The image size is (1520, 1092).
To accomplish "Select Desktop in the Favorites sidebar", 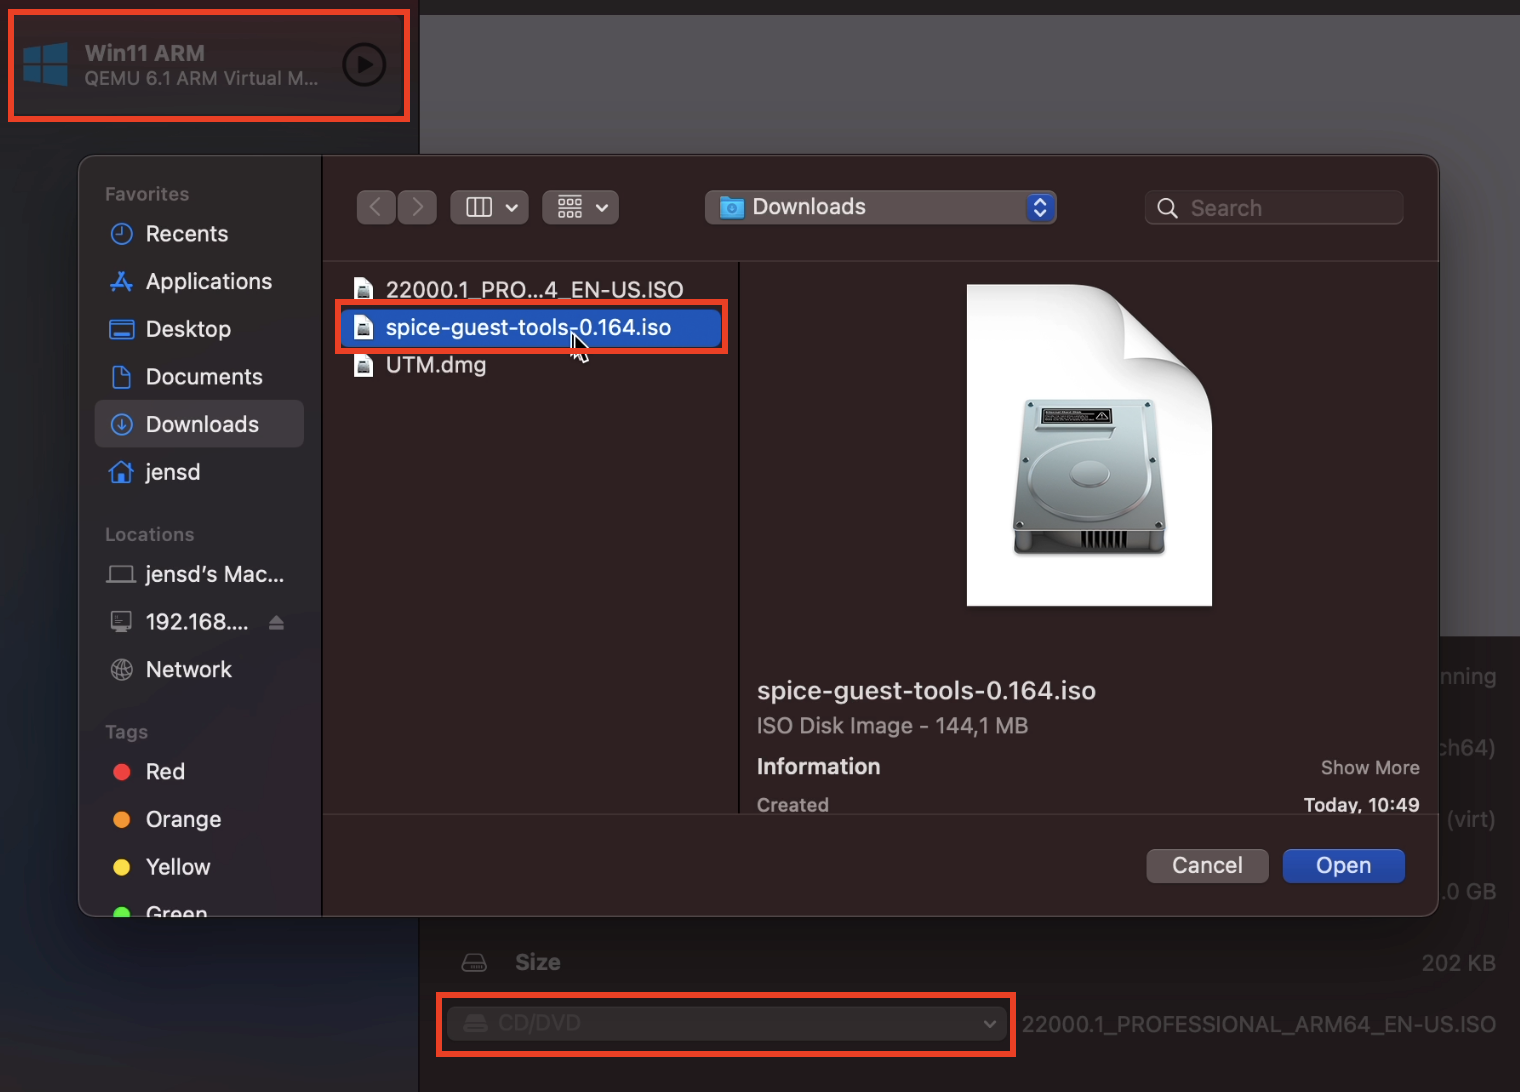I will click(186, 328).
